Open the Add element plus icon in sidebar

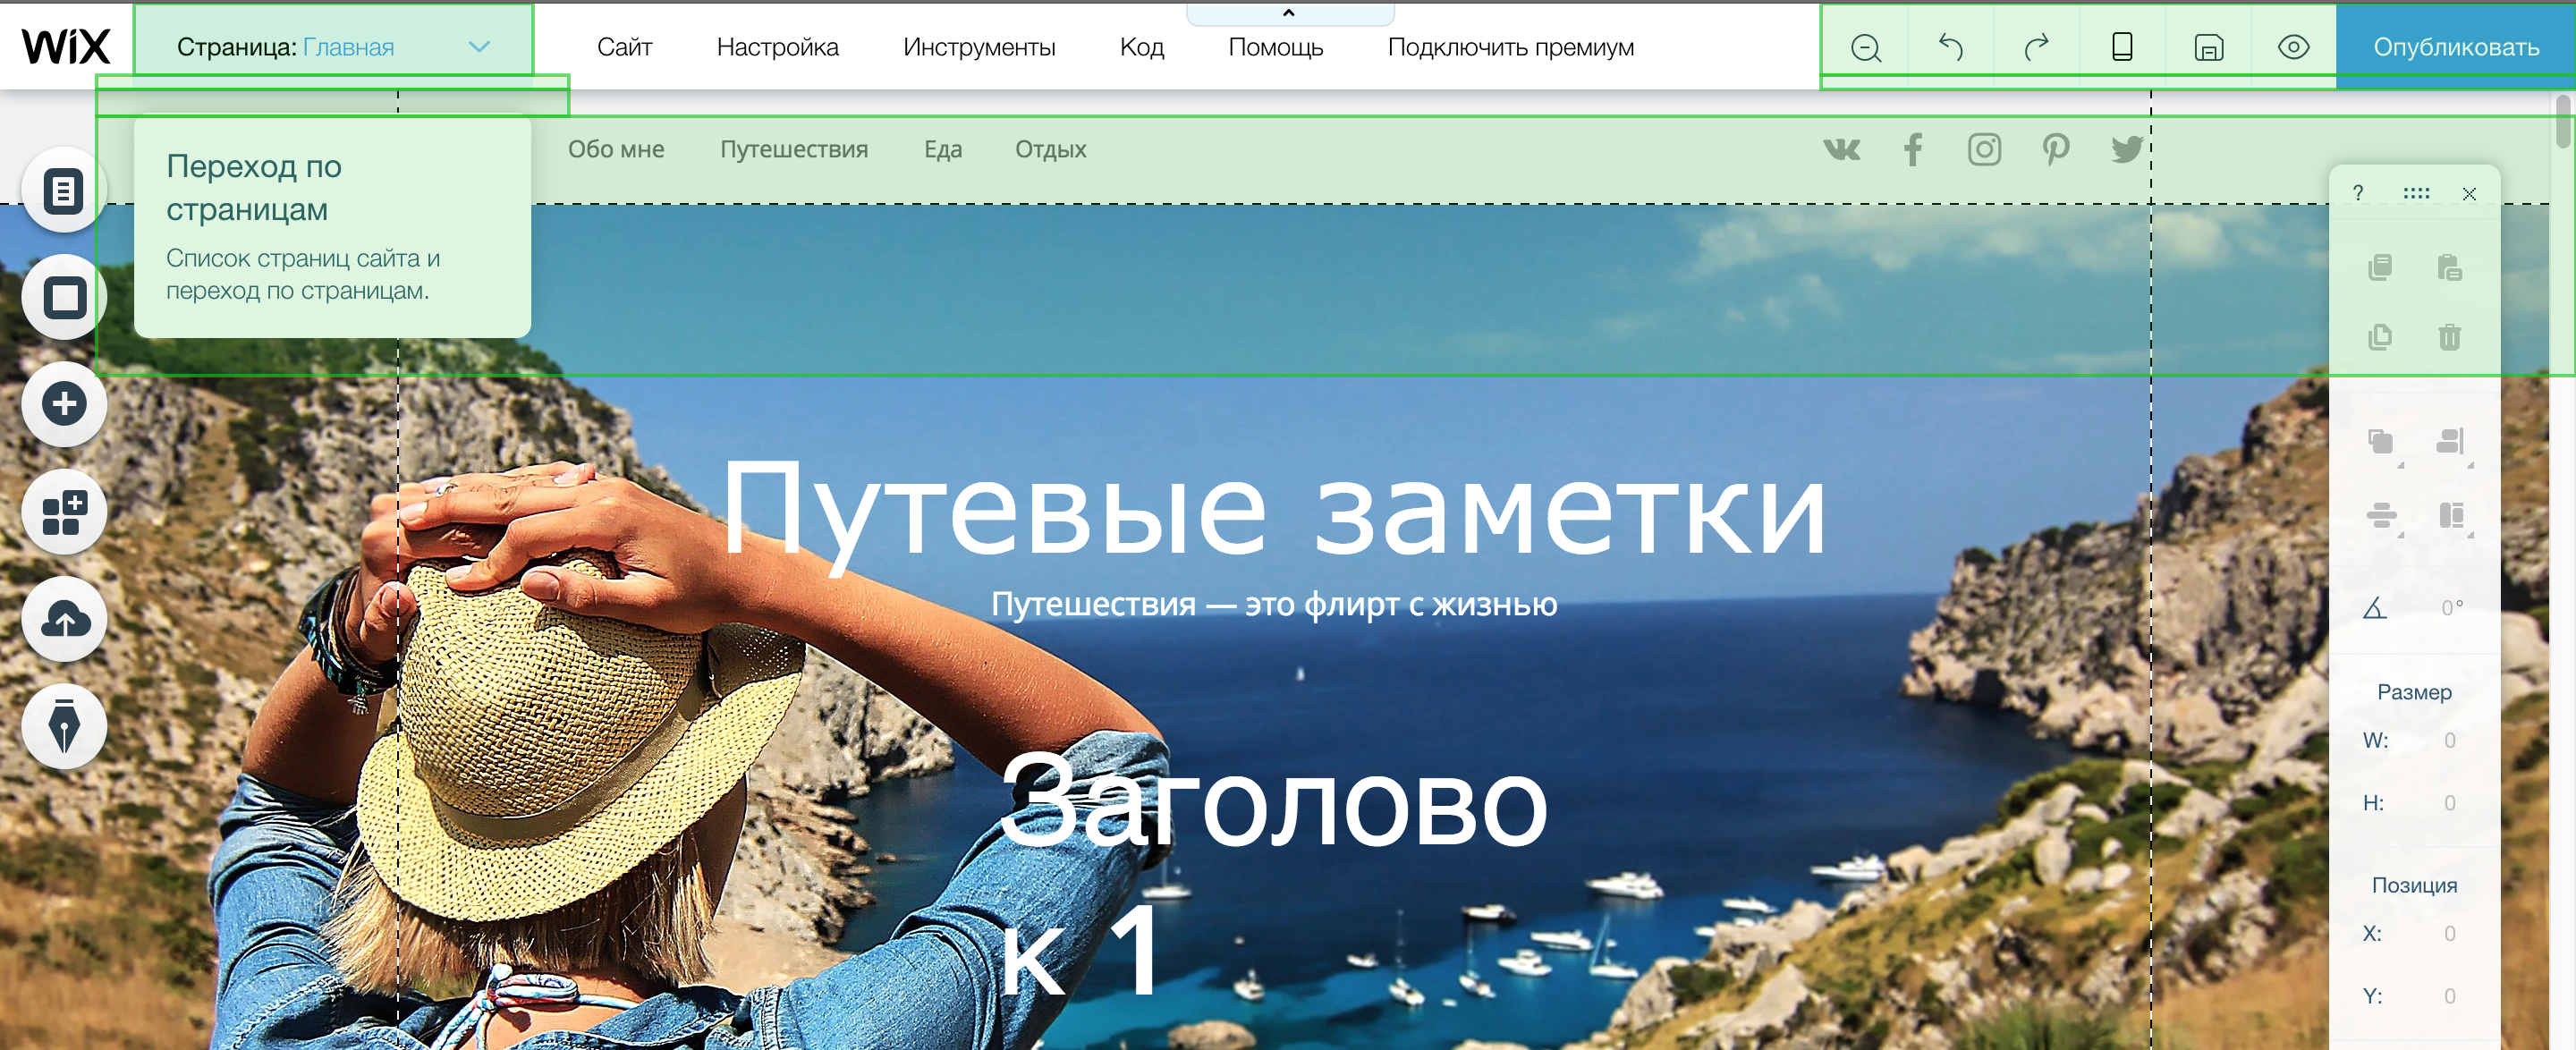pyautogui.click(x=63, y=404)
